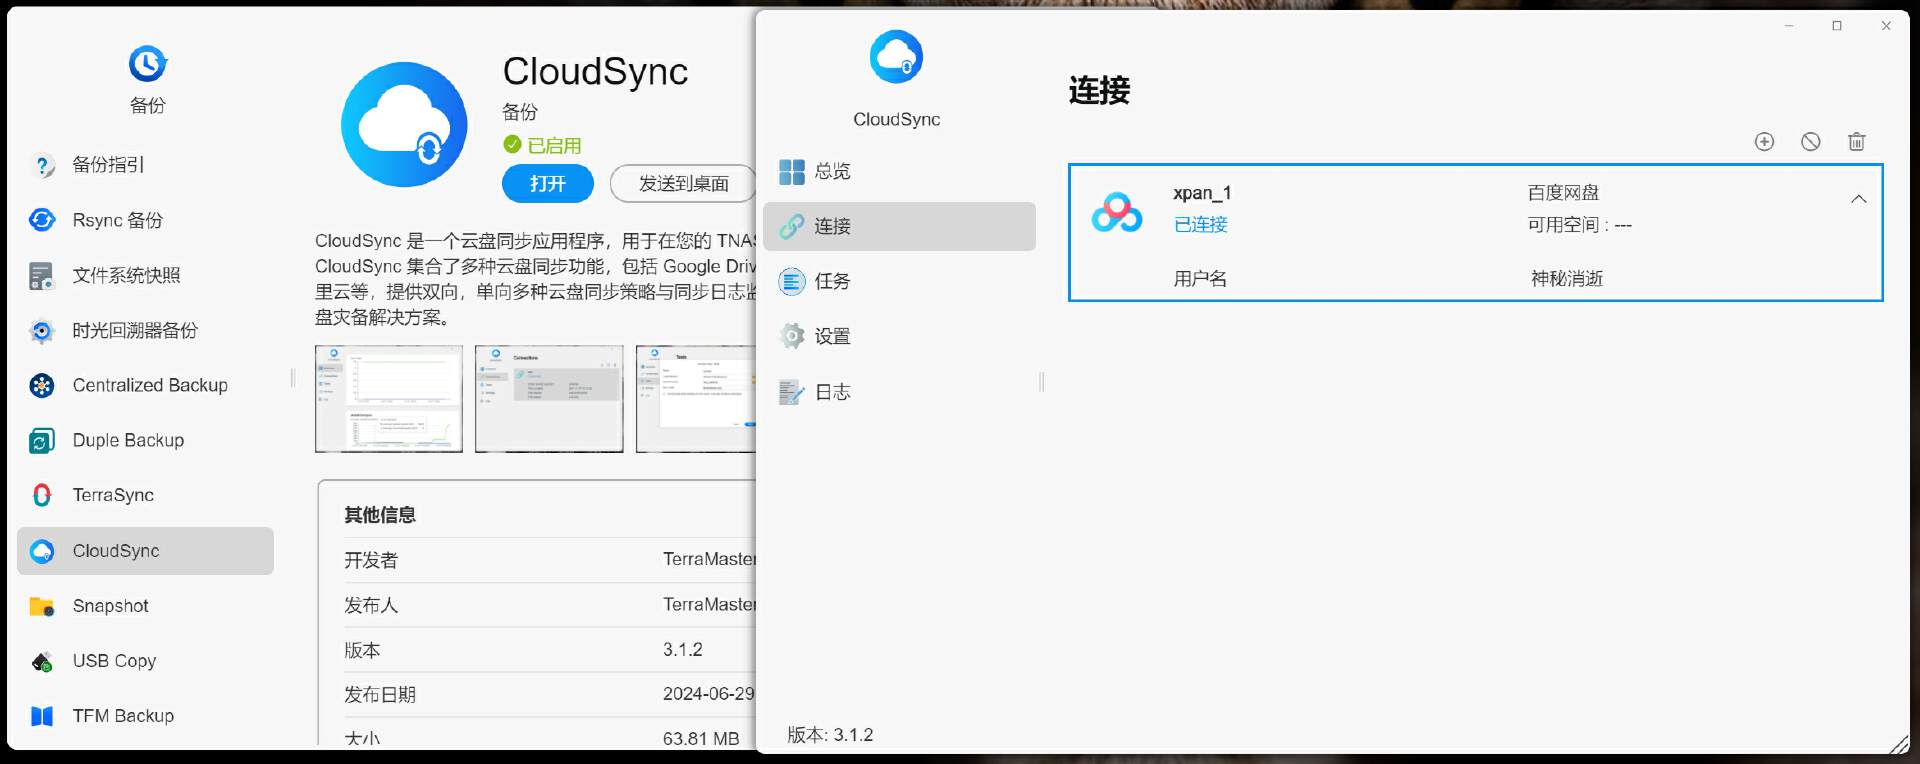1920x764 pixels.
Task: Open Centralized Backup in the sidebar
Action: click(145, 385)
